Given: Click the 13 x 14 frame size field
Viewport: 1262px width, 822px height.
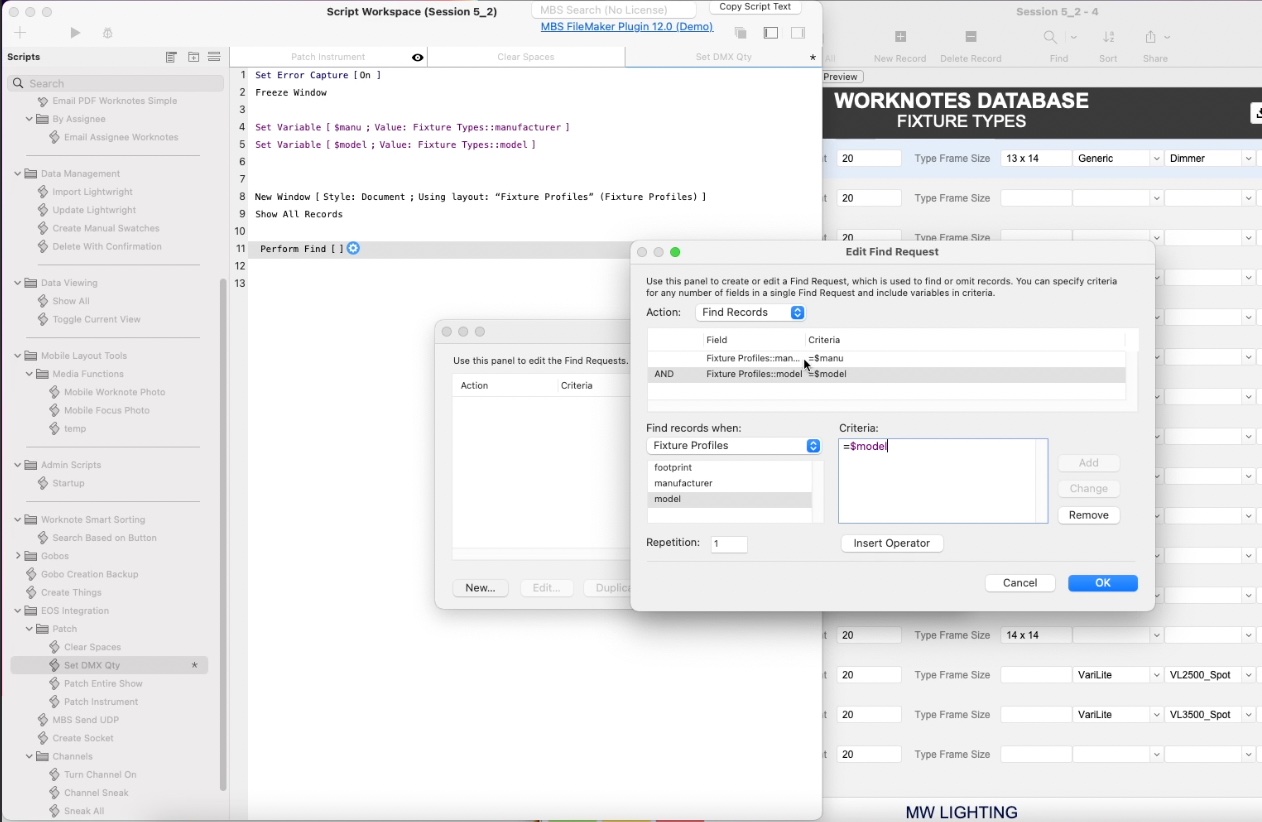Looking at the screenshot, I should [1035, 159].
